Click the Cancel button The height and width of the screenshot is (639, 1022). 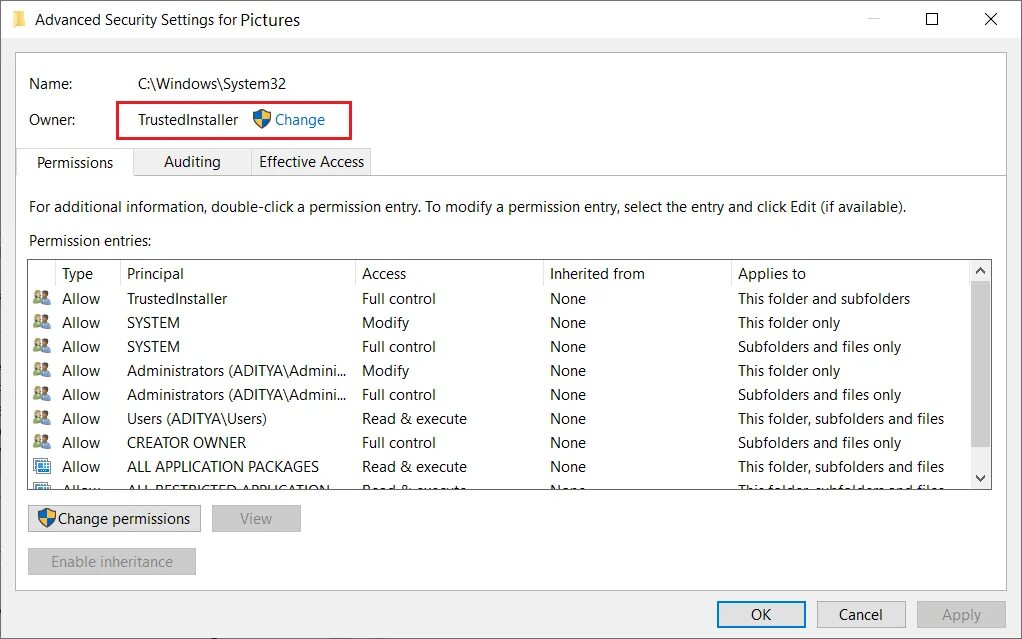point(860,615)
